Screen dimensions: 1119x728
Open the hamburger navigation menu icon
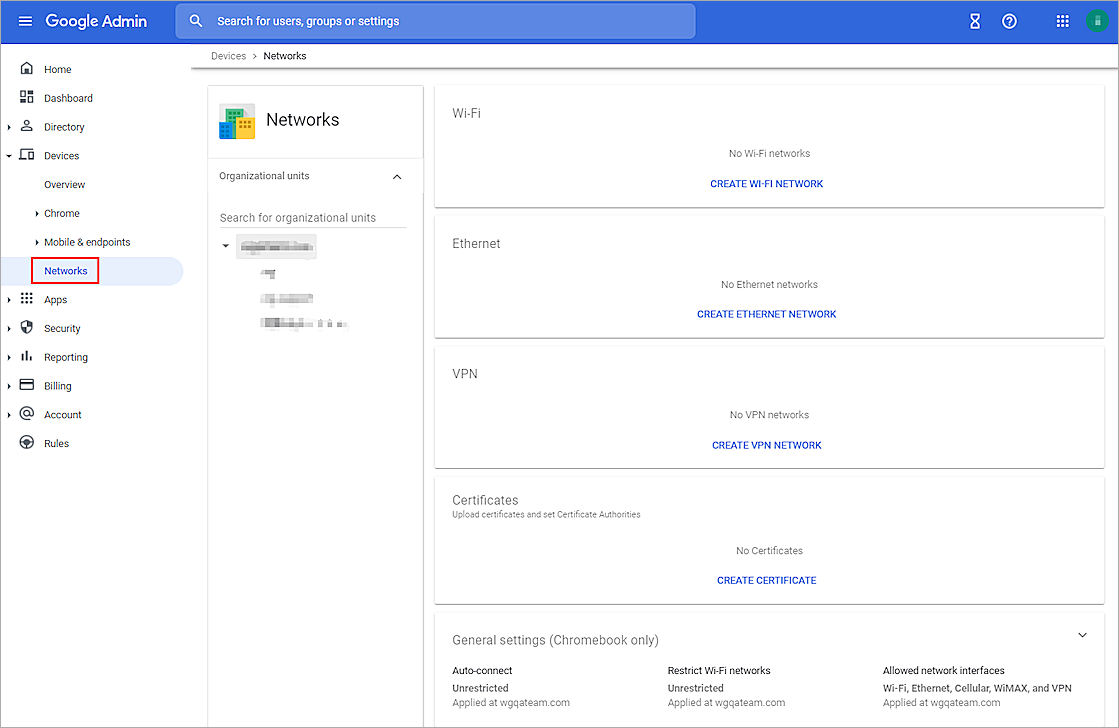pyautogui.click(x=25, y=20)
